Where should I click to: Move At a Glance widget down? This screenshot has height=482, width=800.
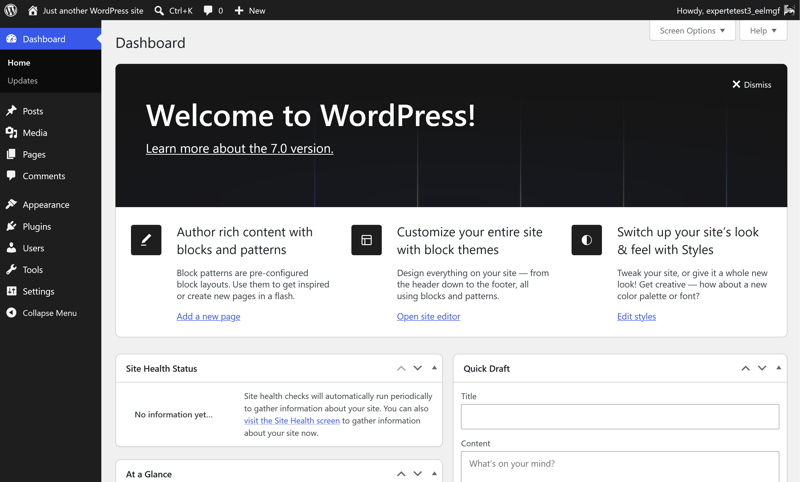[x=417, y=474]
